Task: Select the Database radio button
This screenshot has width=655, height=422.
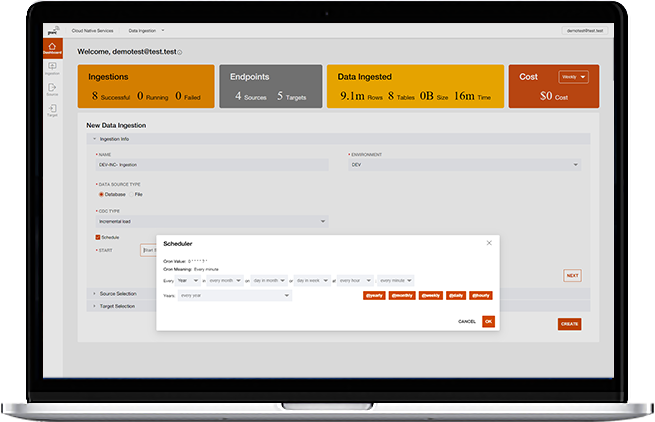Action: (101, 194)
